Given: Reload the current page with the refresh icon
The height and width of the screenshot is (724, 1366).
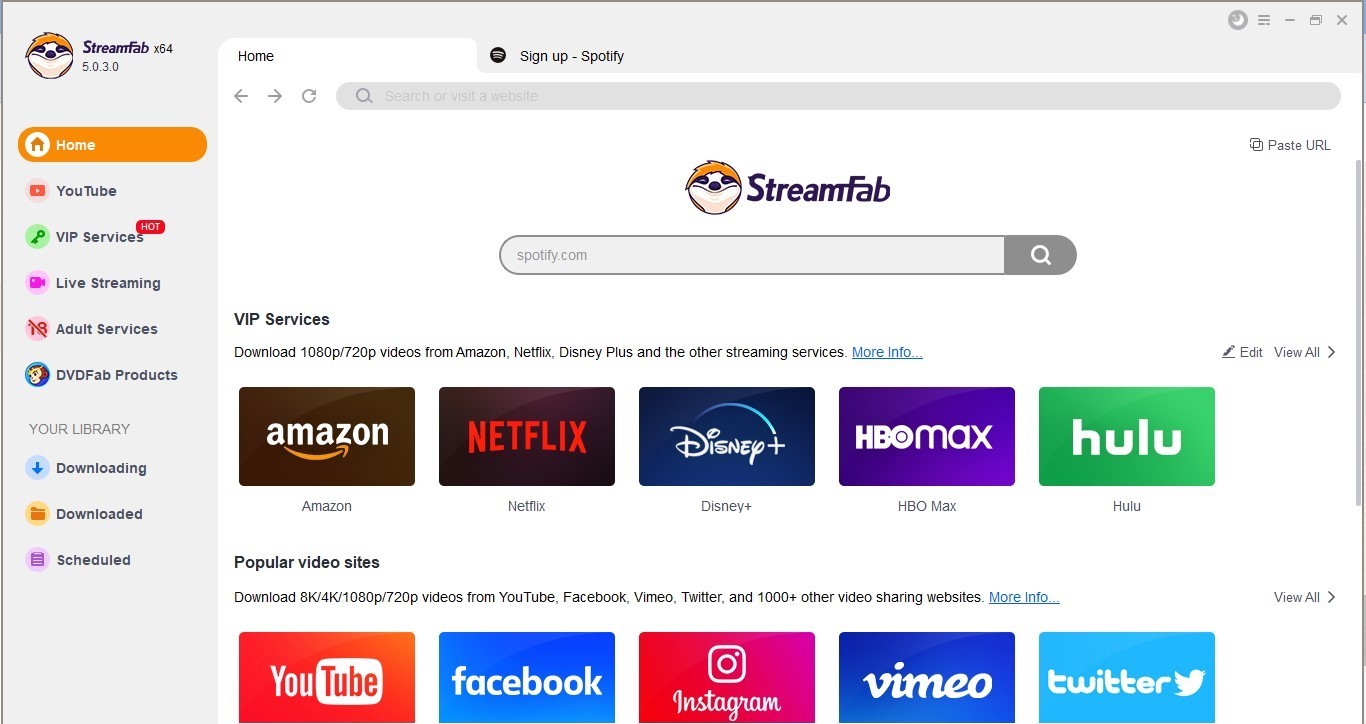Looking at the screenshot, I should 309,95.
